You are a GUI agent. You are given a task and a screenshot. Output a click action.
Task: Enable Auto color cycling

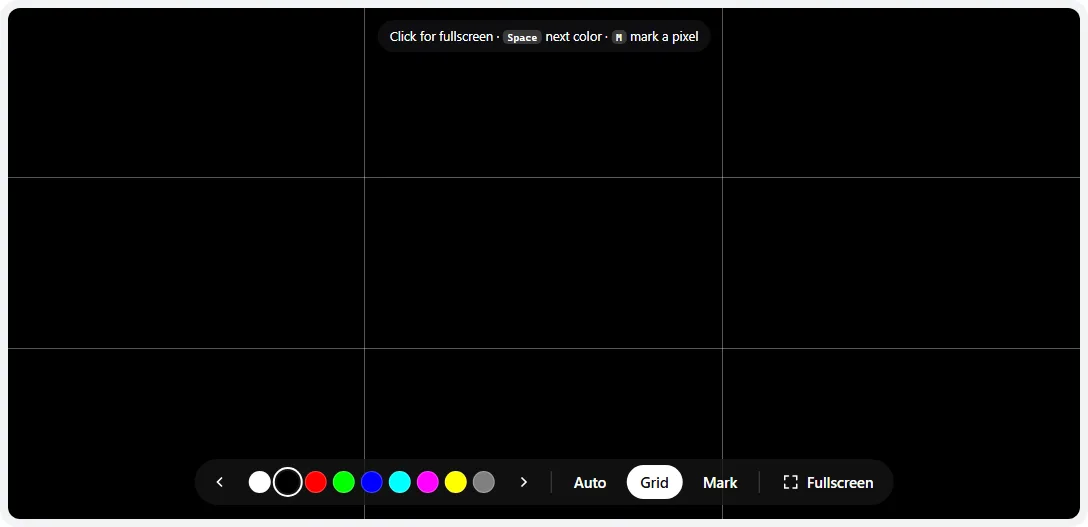(590, 483)
